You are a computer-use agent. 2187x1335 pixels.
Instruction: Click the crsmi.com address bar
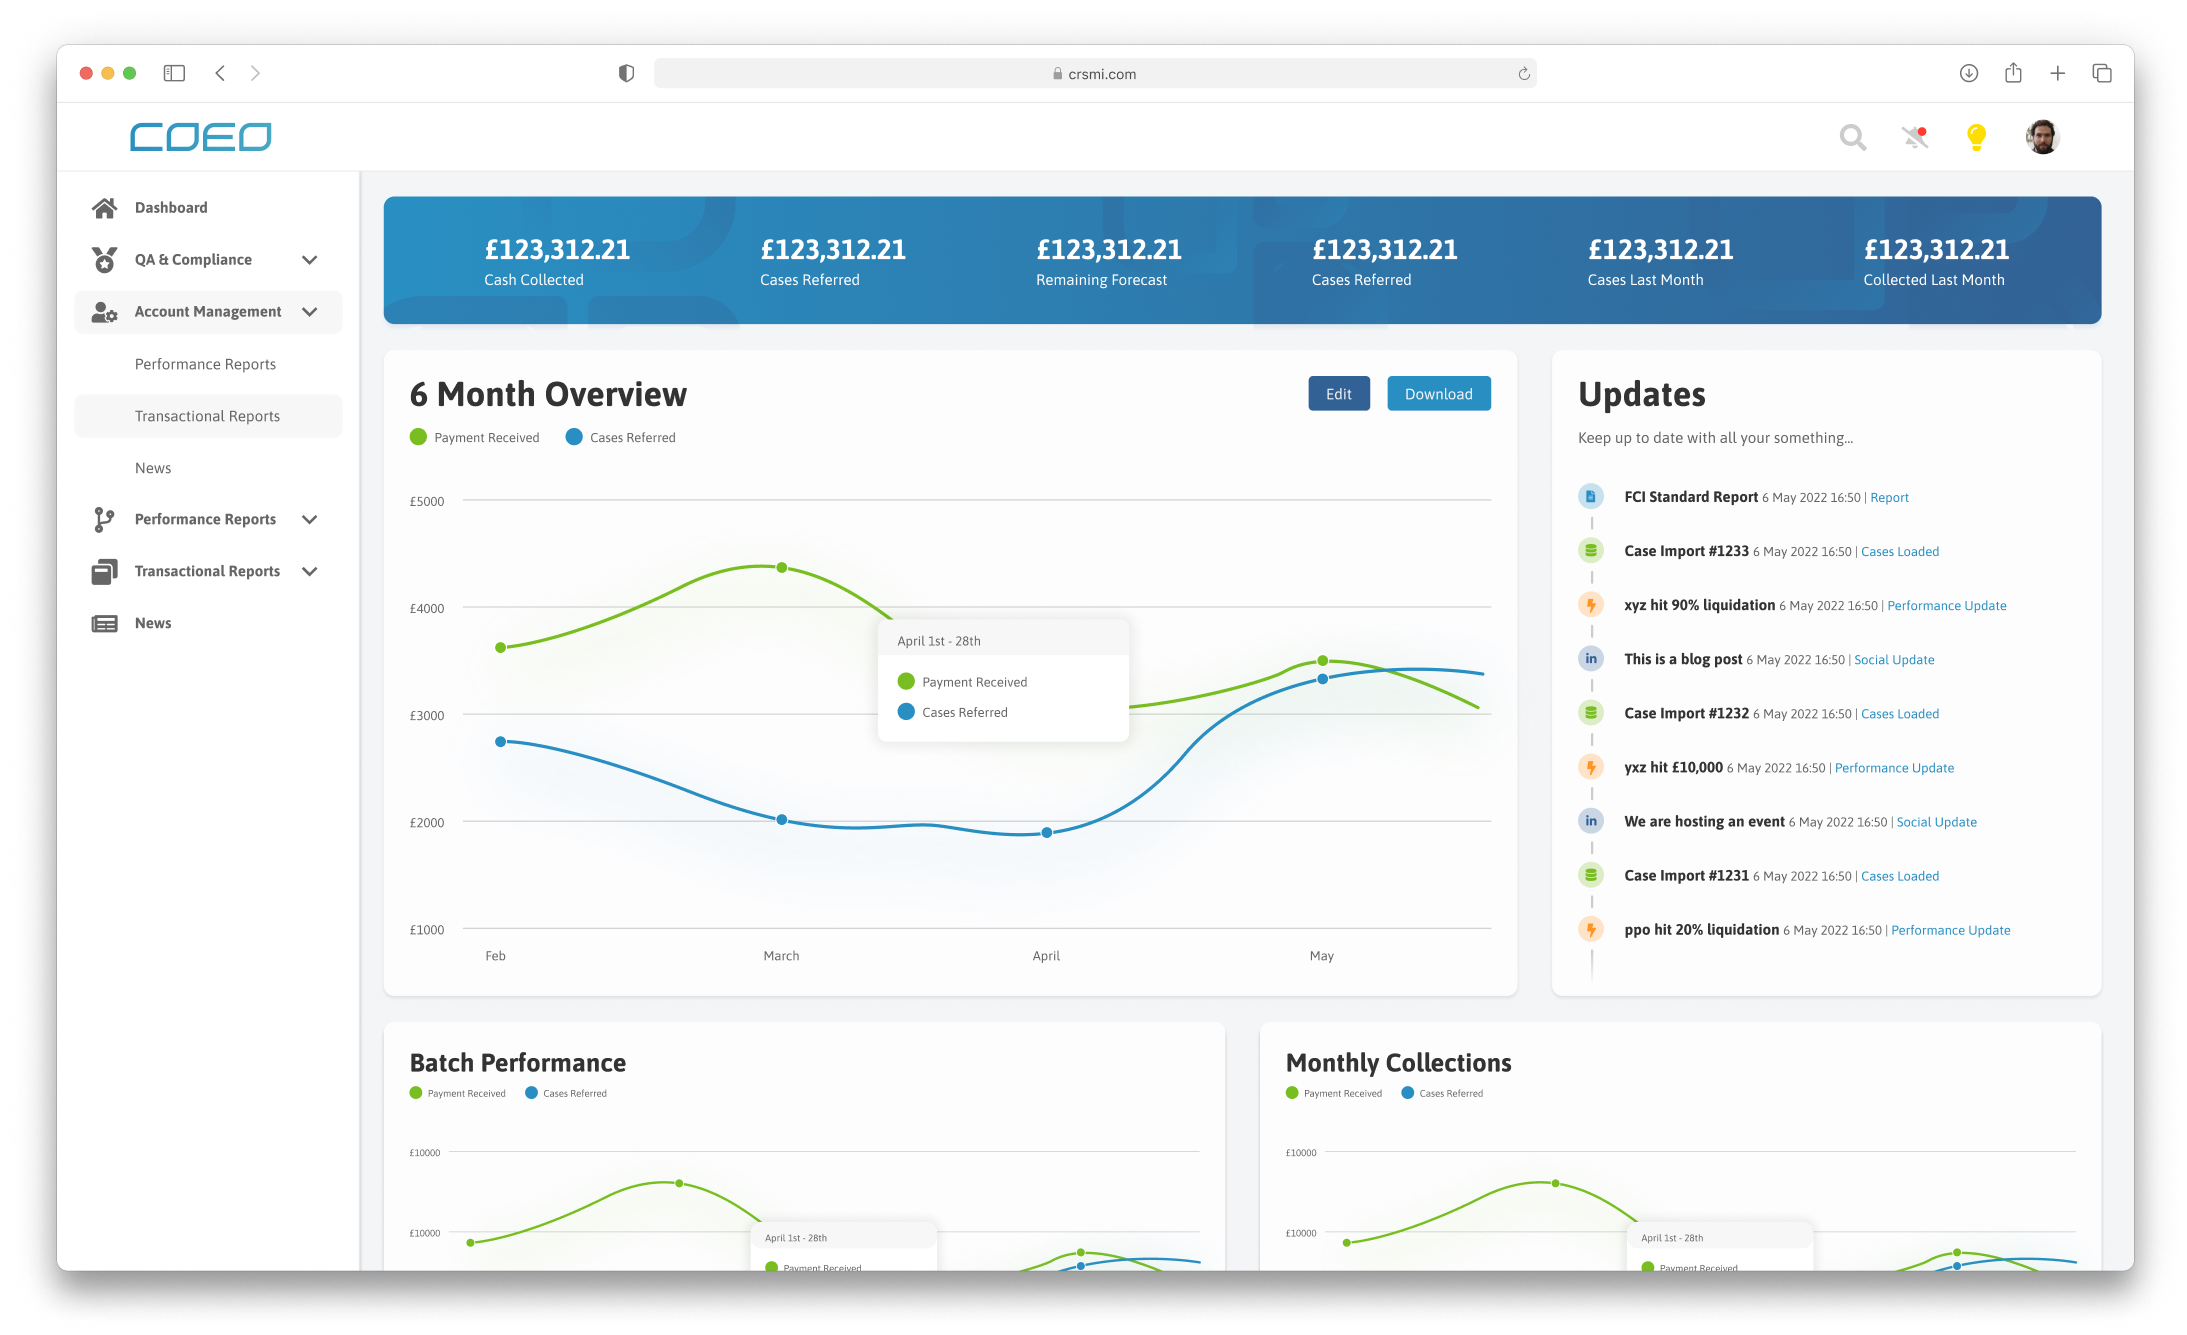(x=1095, y=73)
